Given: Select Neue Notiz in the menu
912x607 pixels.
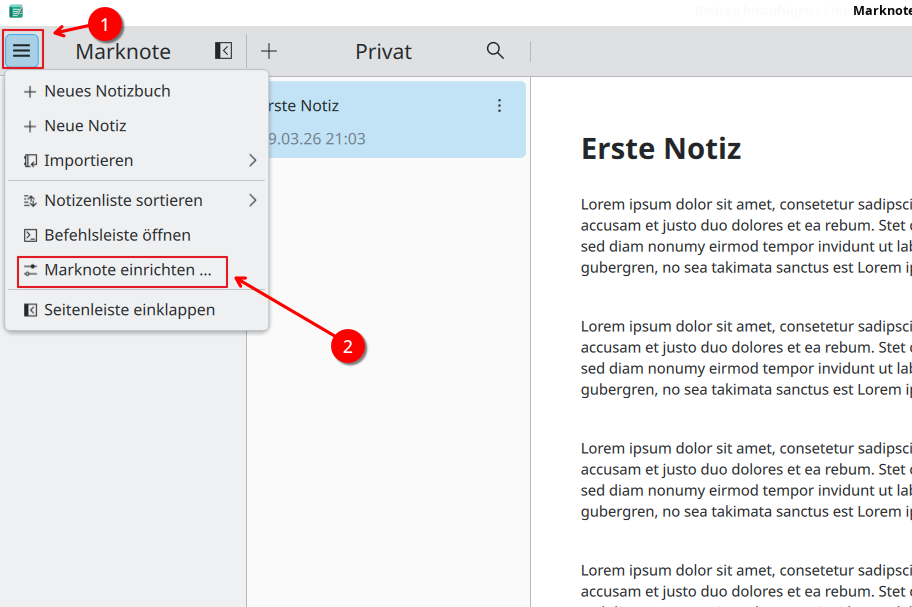Looking at the screenshot, I should (x=85, y=126).
